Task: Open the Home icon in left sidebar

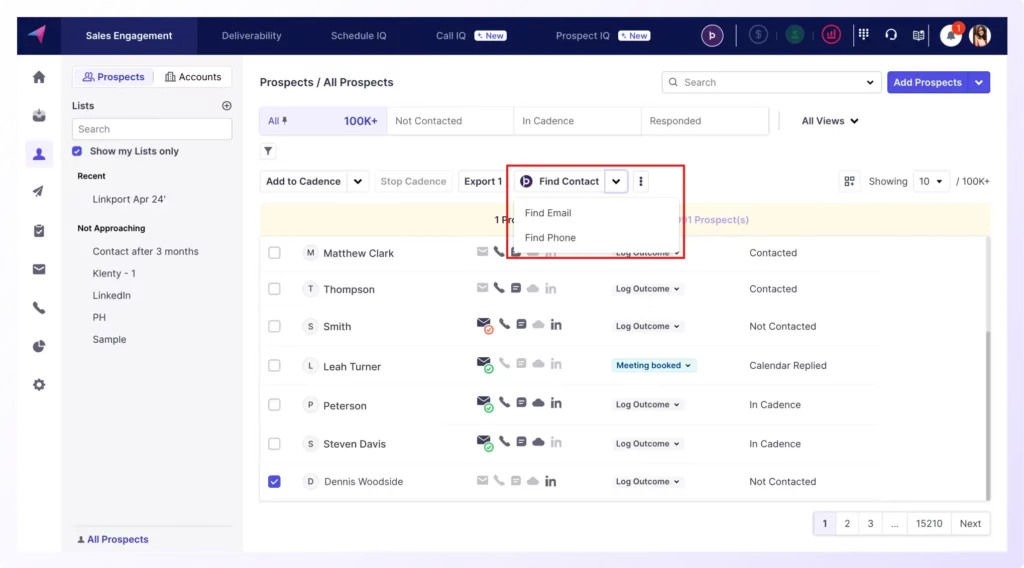Action: (x=39, y=77)
